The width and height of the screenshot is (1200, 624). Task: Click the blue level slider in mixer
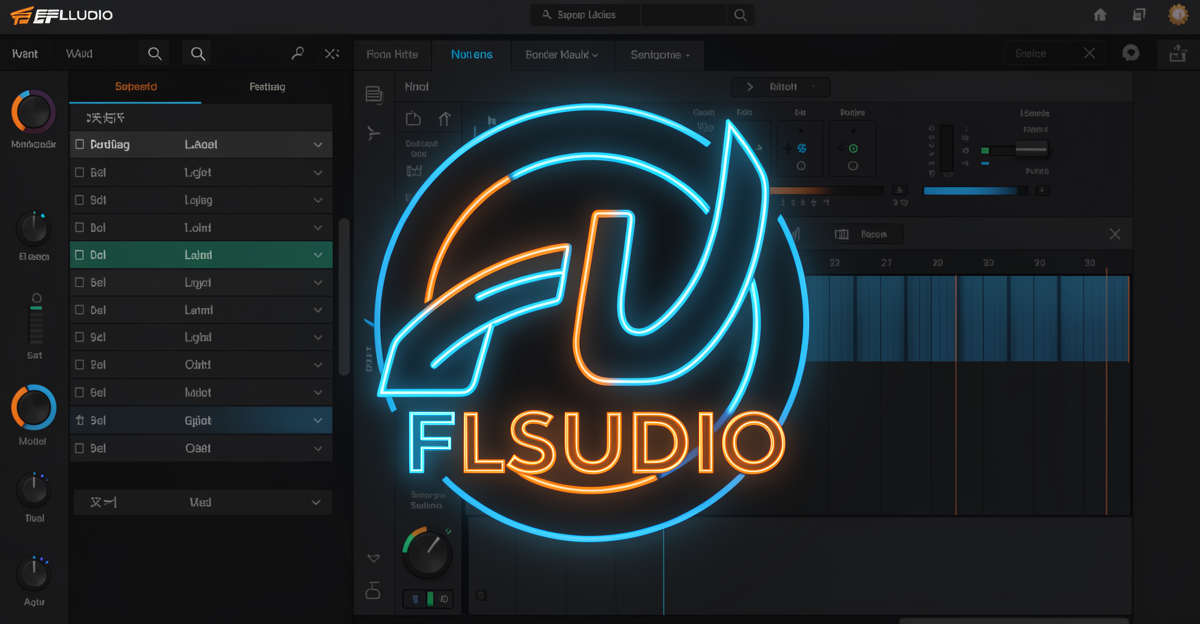[x=974, y=190]
